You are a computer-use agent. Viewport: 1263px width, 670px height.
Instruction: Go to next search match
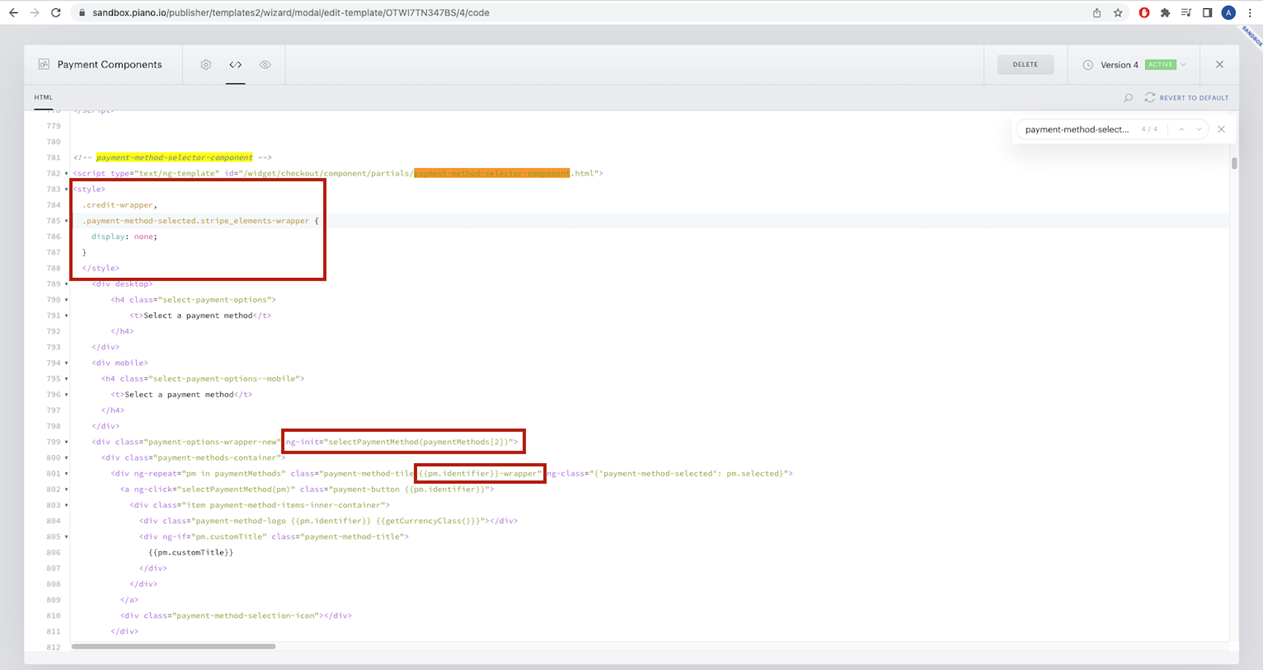click(1198, 129)
